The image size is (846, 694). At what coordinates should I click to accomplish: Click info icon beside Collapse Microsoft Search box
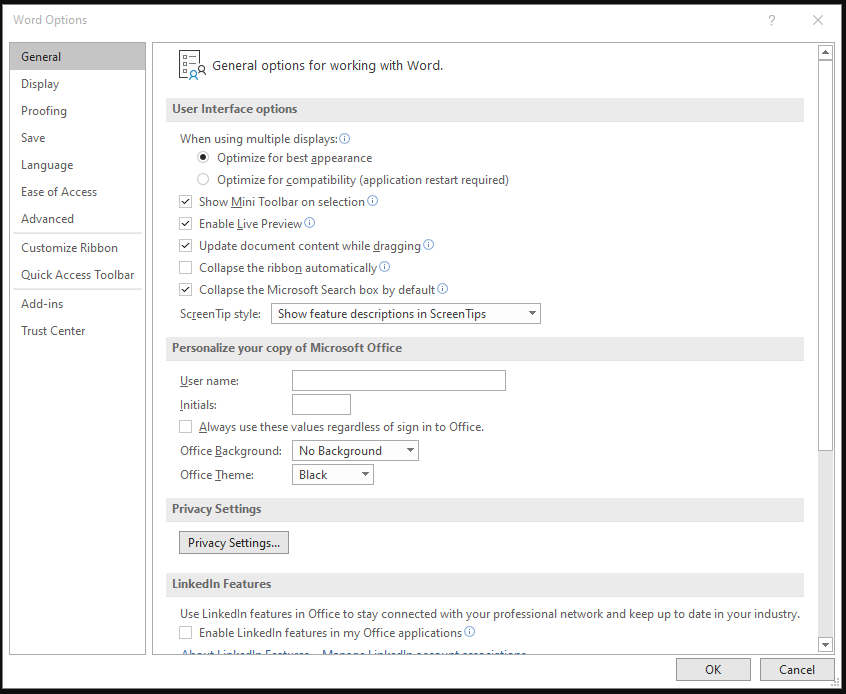click(x=443, y=289)
